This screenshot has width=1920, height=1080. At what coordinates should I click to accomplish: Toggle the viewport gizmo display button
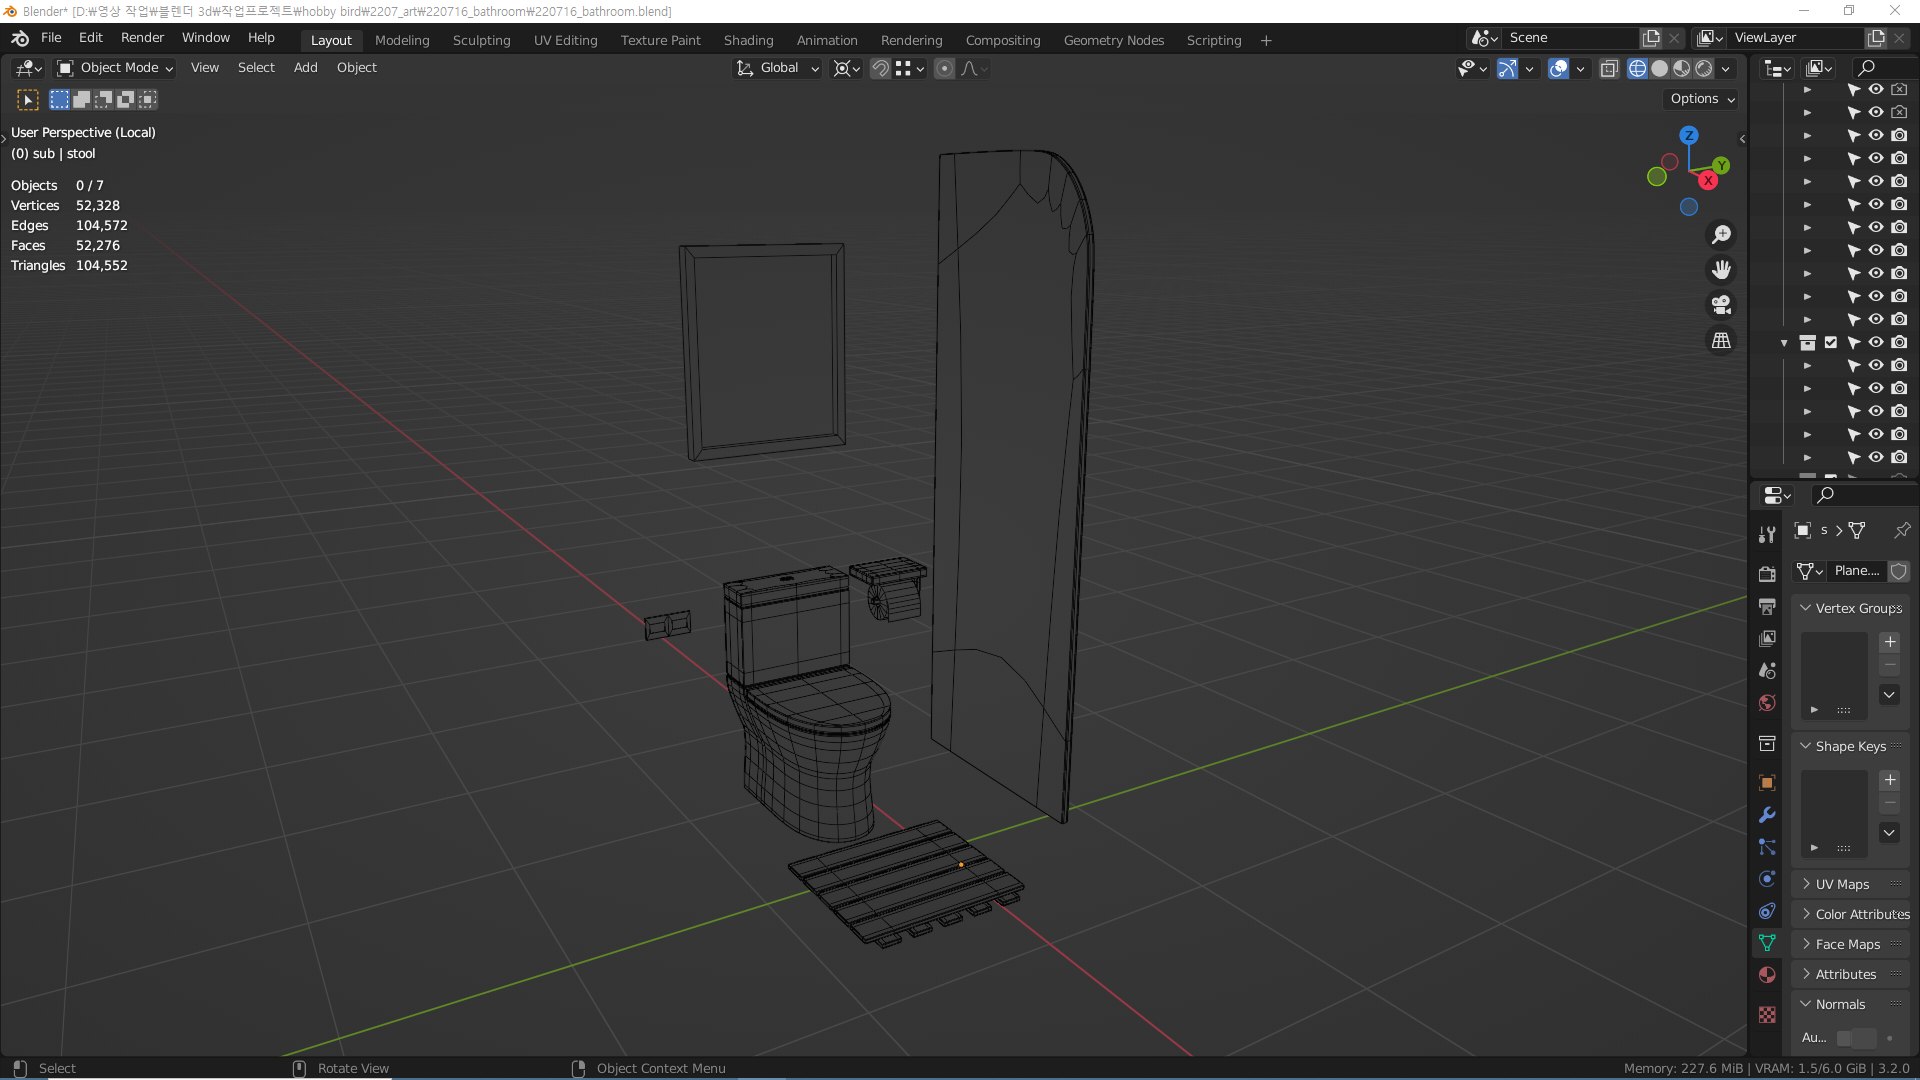pos(1507,69)
